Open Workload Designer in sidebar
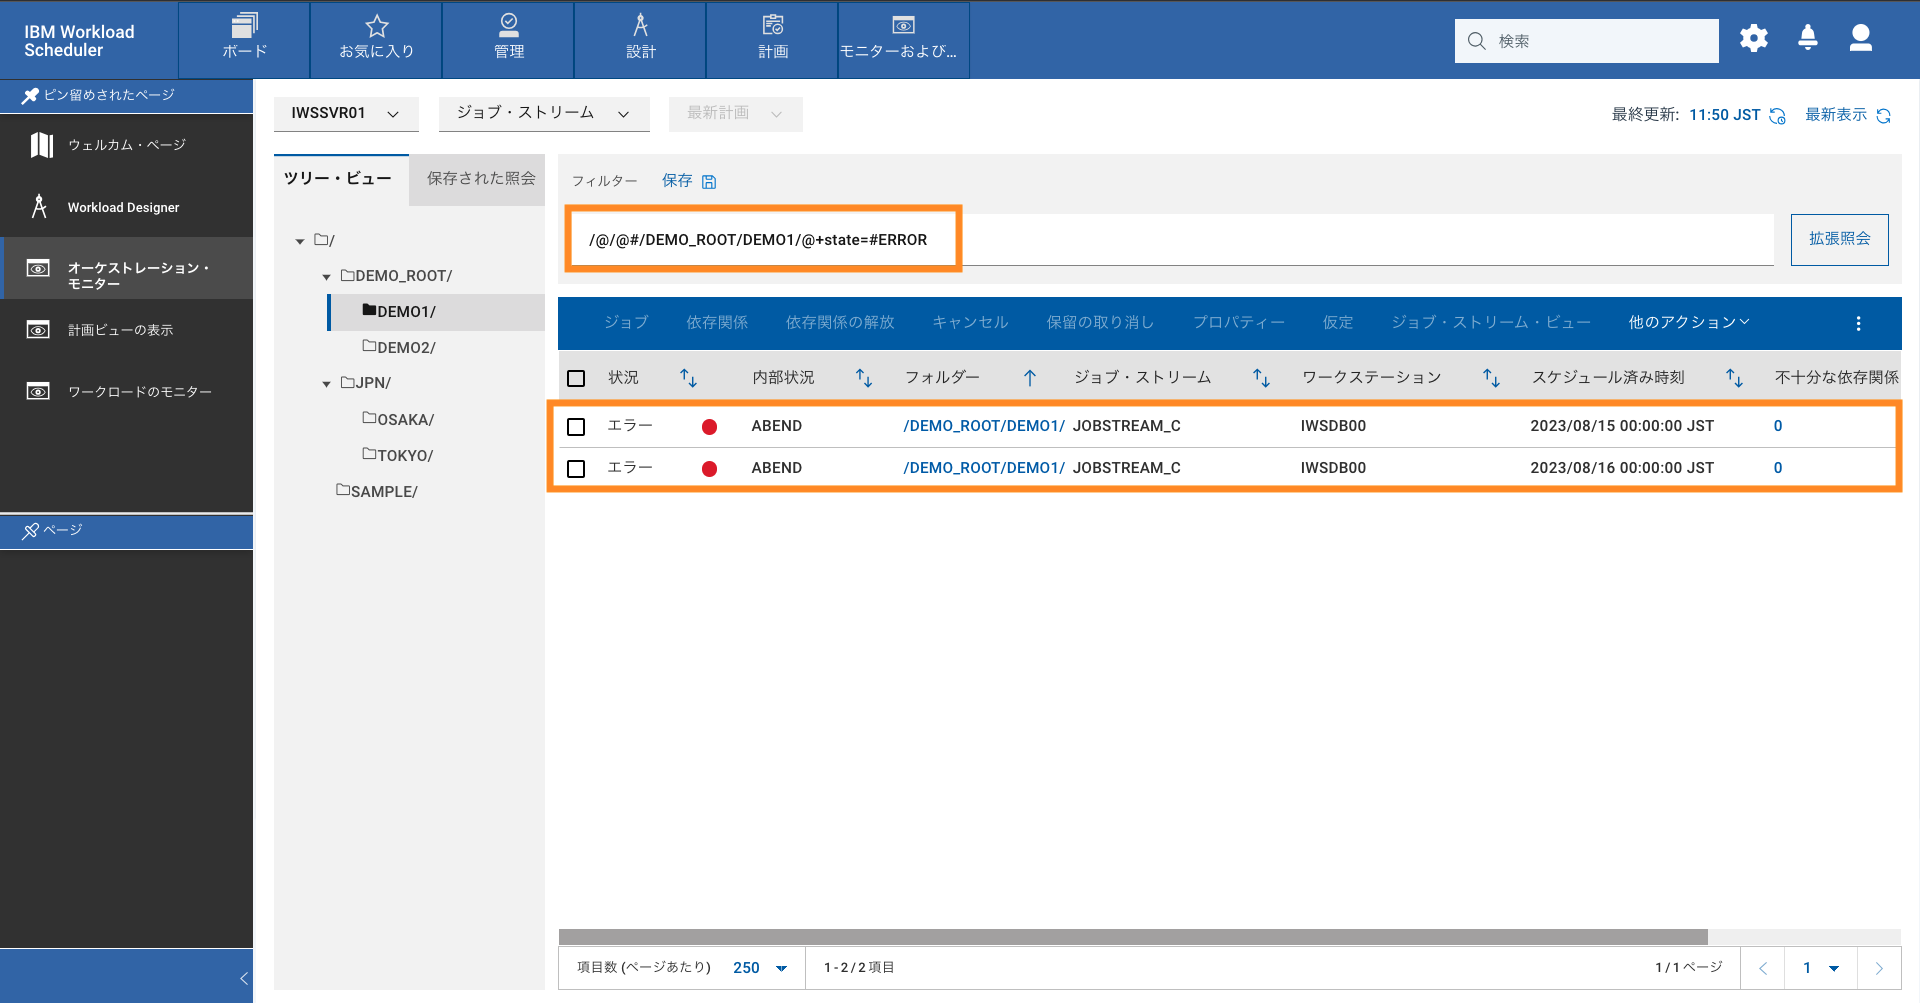Screen dimensions: 1920x1003 pos(127,207)
